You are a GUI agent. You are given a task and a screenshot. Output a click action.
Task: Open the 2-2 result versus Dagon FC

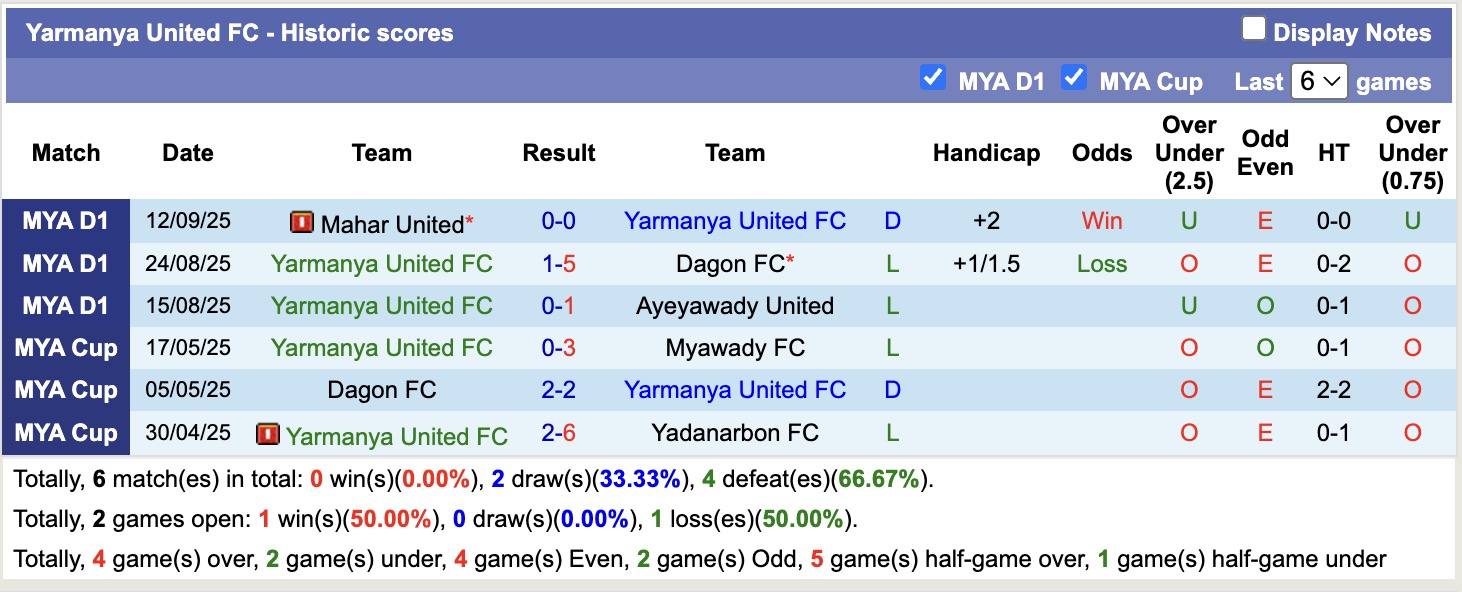(x=559, y=390)
